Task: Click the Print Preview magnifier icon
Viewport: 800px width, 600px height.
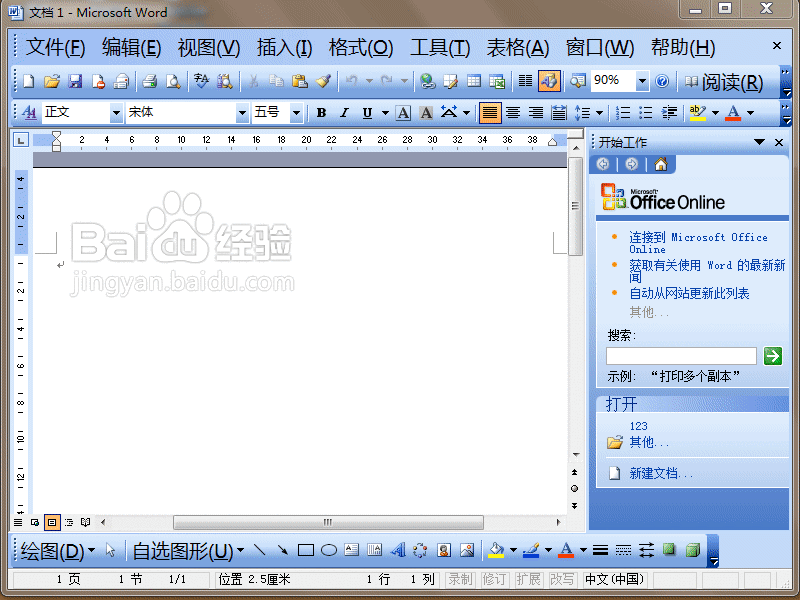Action: pyautogui.click(x=173, y=81)
